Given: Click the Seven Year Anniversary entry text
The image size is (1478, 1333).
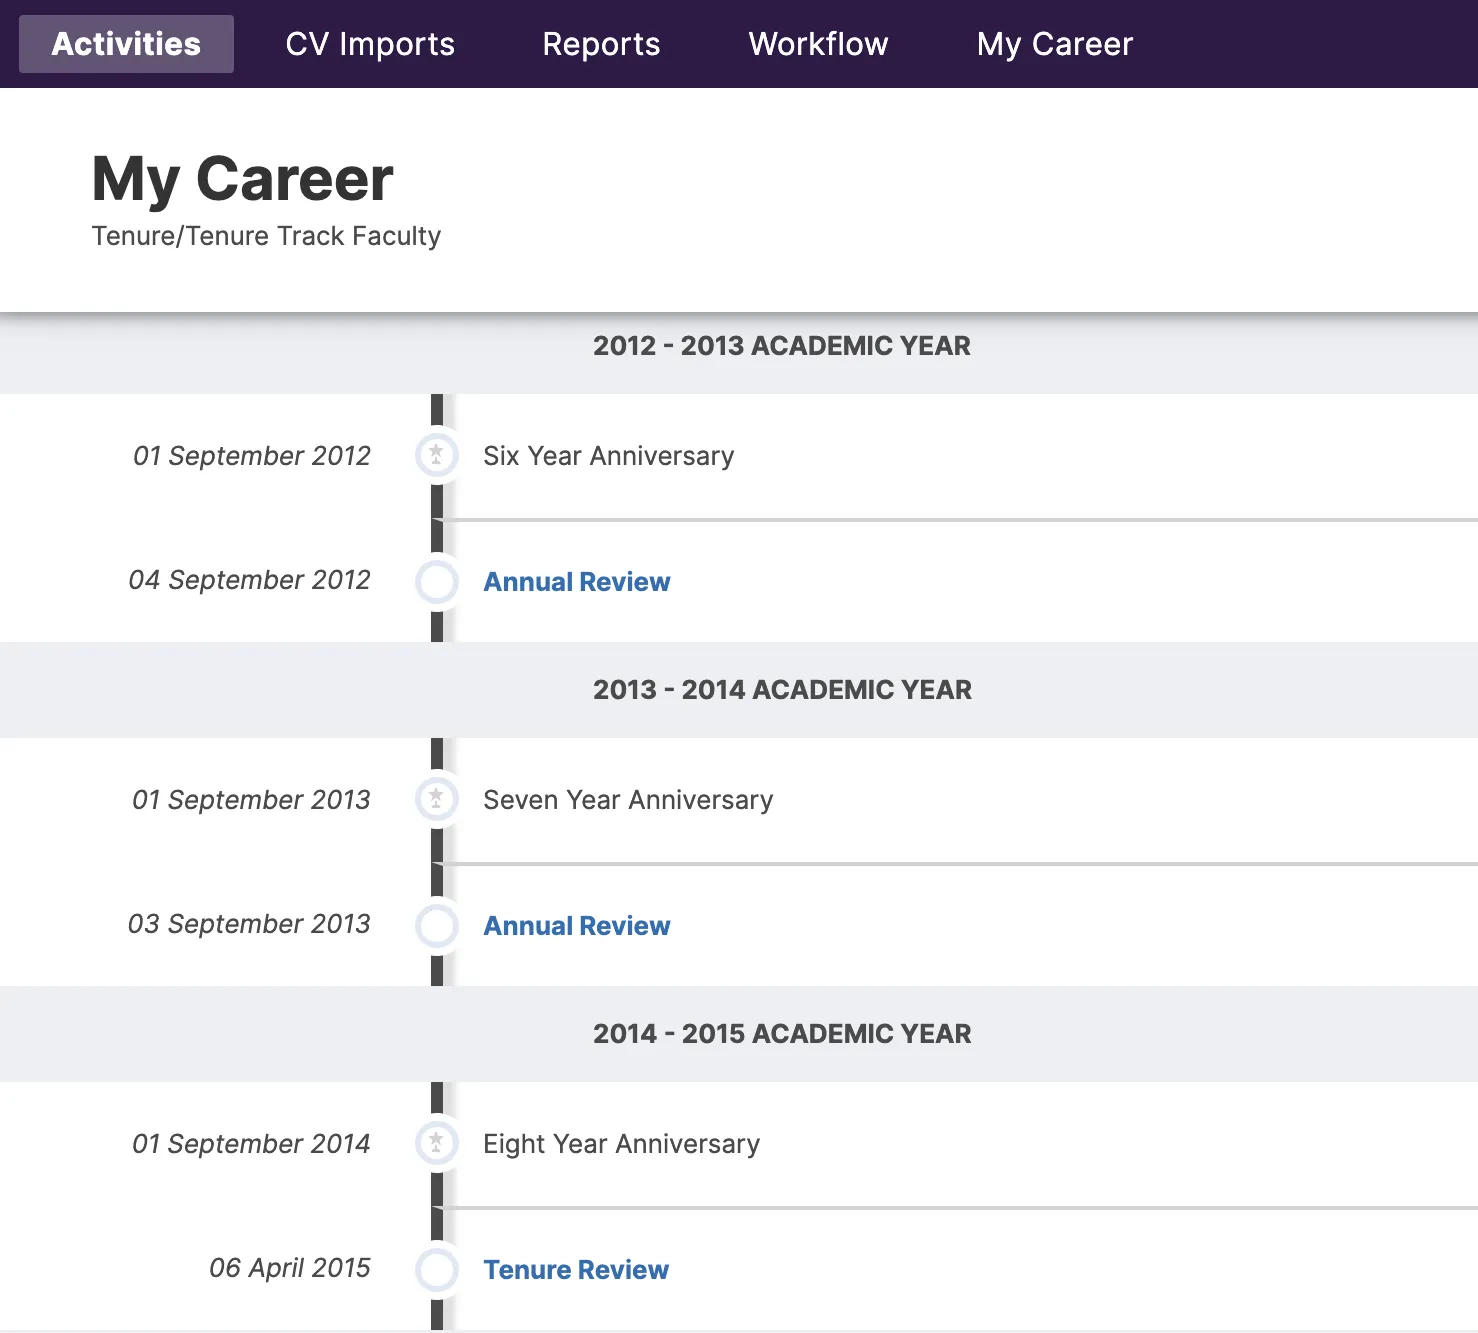Looking at the screenshot, I should click(x=627, y=800).
